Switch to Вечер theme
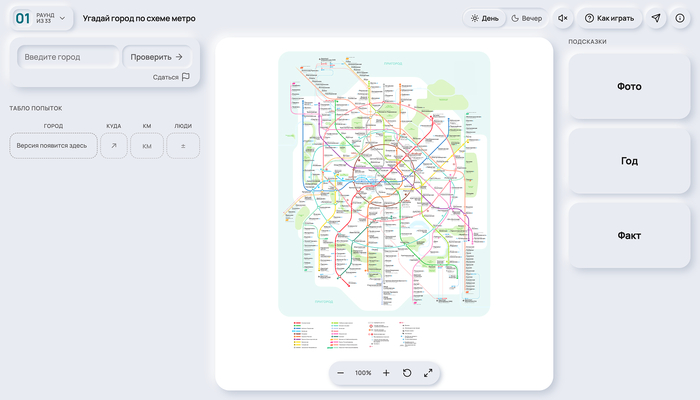The height and width of the screenshot is (400, 700). [526, 18]
